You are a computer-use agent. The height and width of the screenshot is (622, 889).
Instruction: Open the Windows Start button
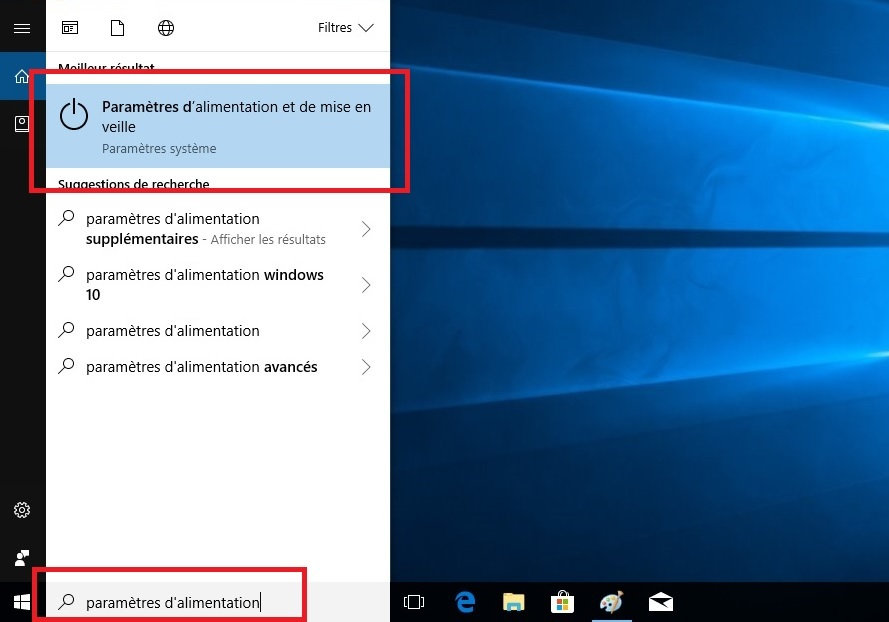coord(22,602)
